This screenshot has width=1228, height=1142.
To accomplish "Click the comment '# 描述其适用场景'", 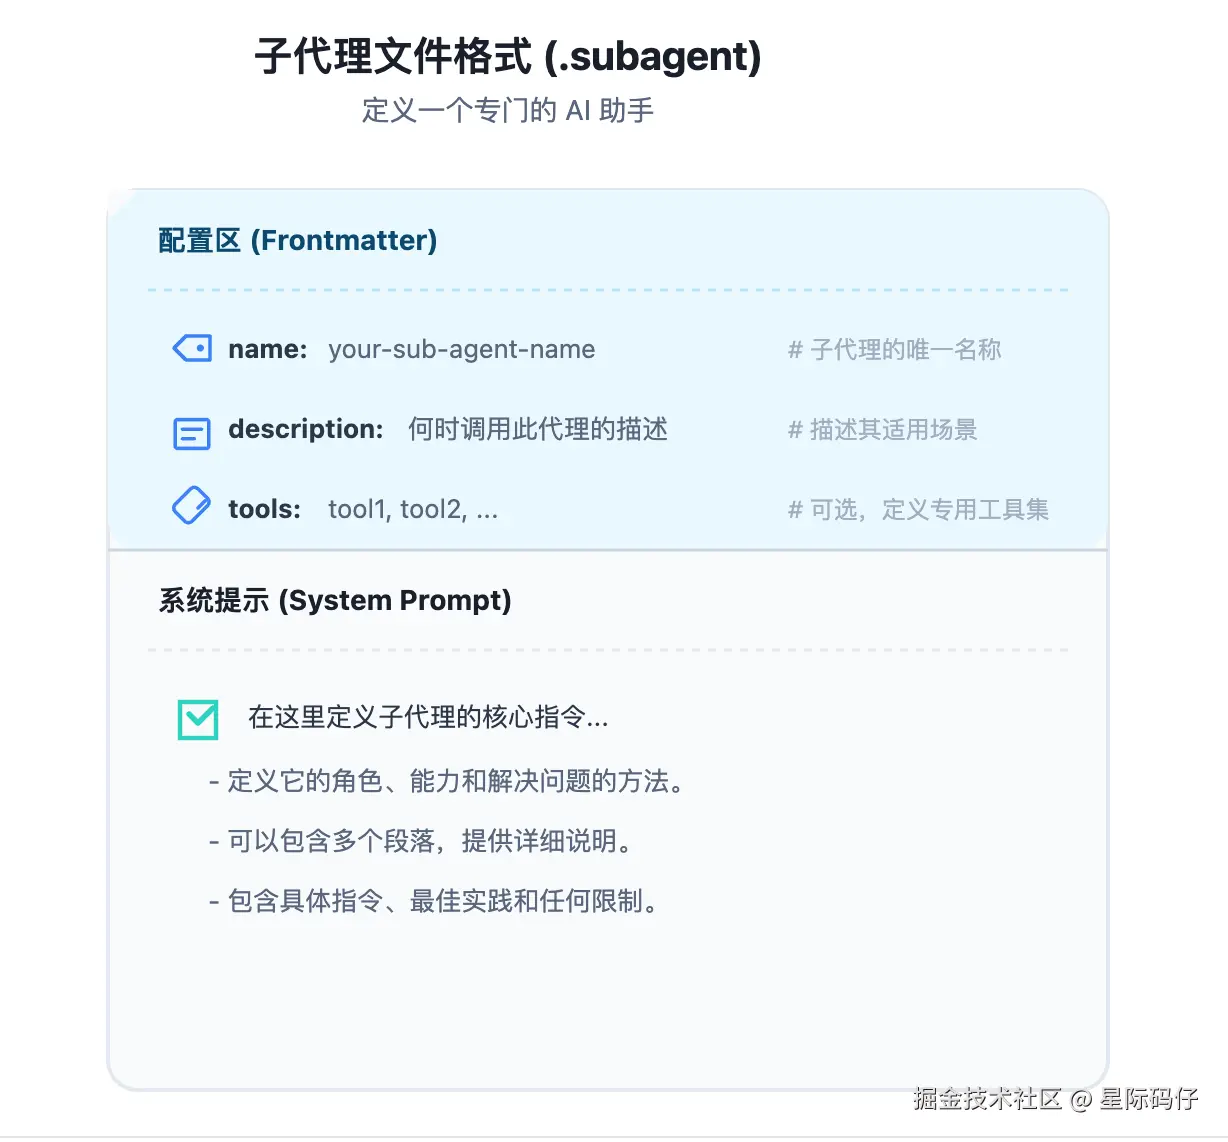I will pos(882,429).
